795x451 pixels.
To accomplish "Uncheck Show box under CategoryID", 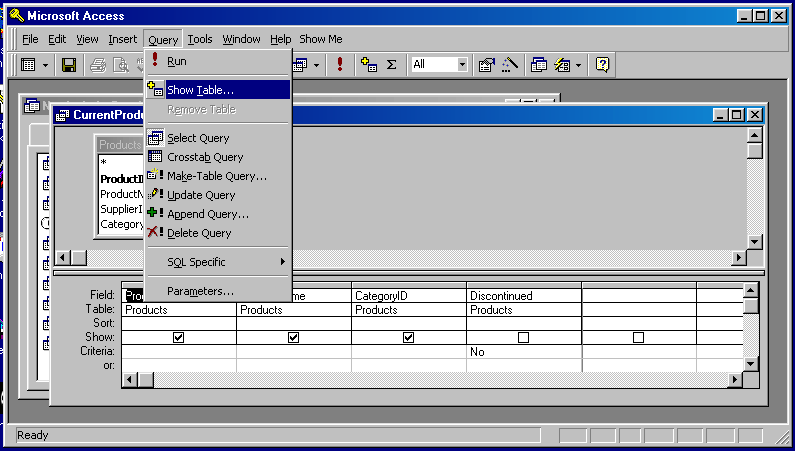I will pyautogui.click(x=409, y=337).
